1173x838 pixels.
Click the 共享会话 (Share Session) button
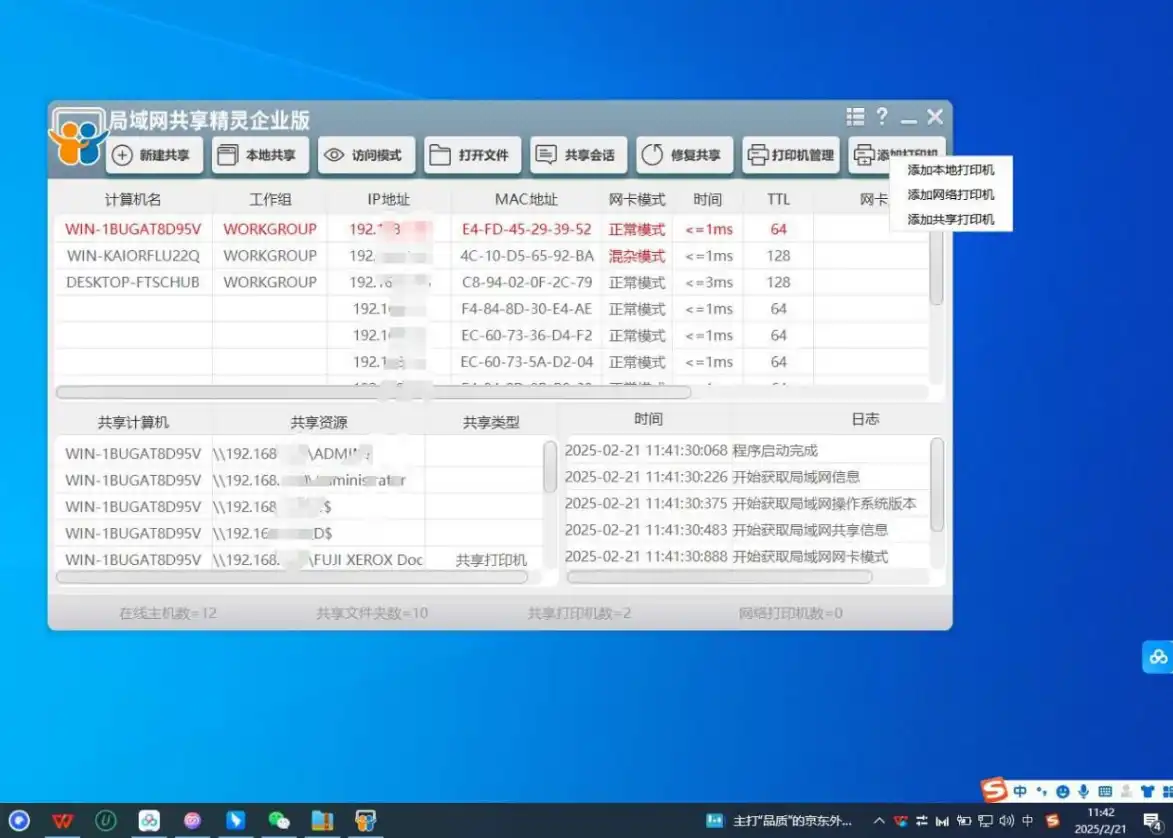(578, 155)
